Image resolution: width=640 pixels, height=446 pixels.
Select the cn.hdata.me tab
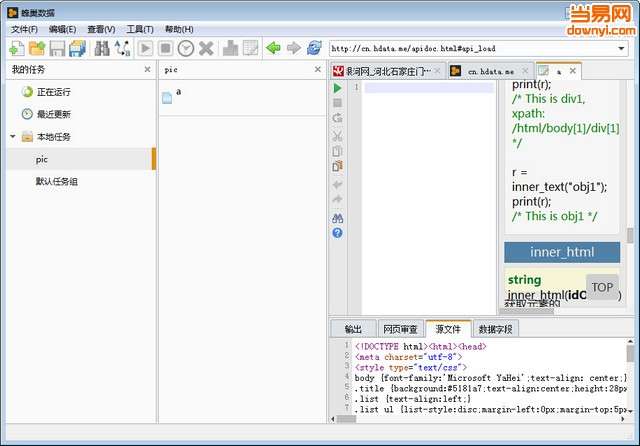(489, 72)
